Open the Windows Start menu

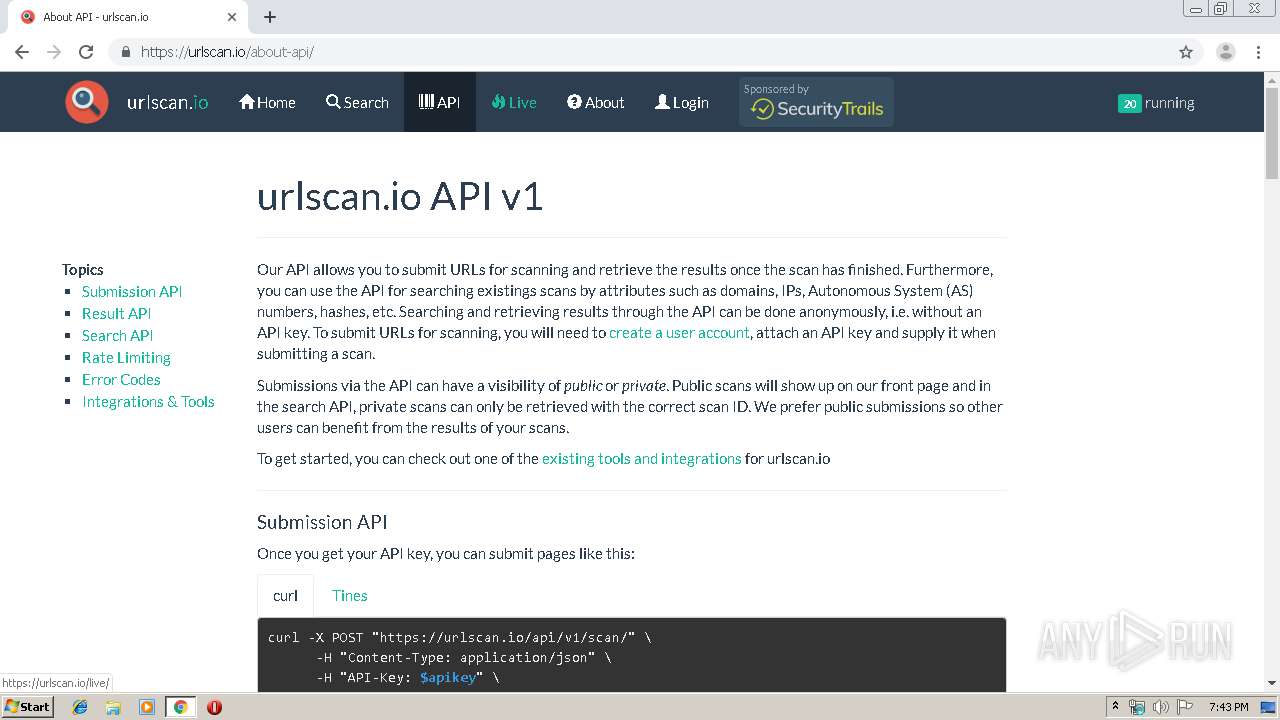(27, 707)
